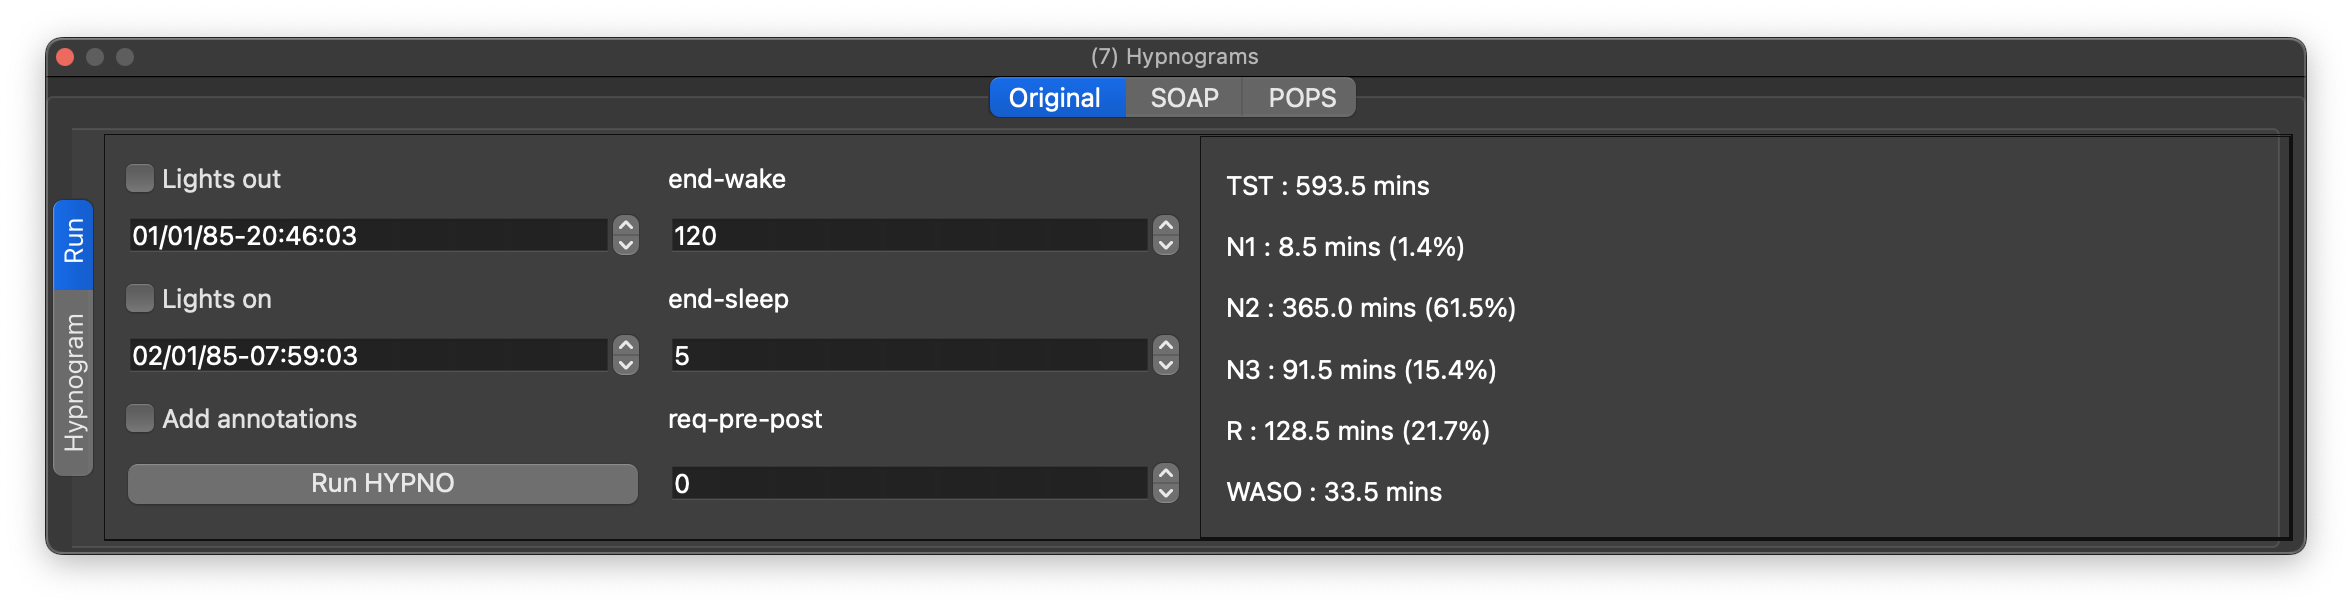Tick the Add annotations checkbox

click(x=140, y=418)
